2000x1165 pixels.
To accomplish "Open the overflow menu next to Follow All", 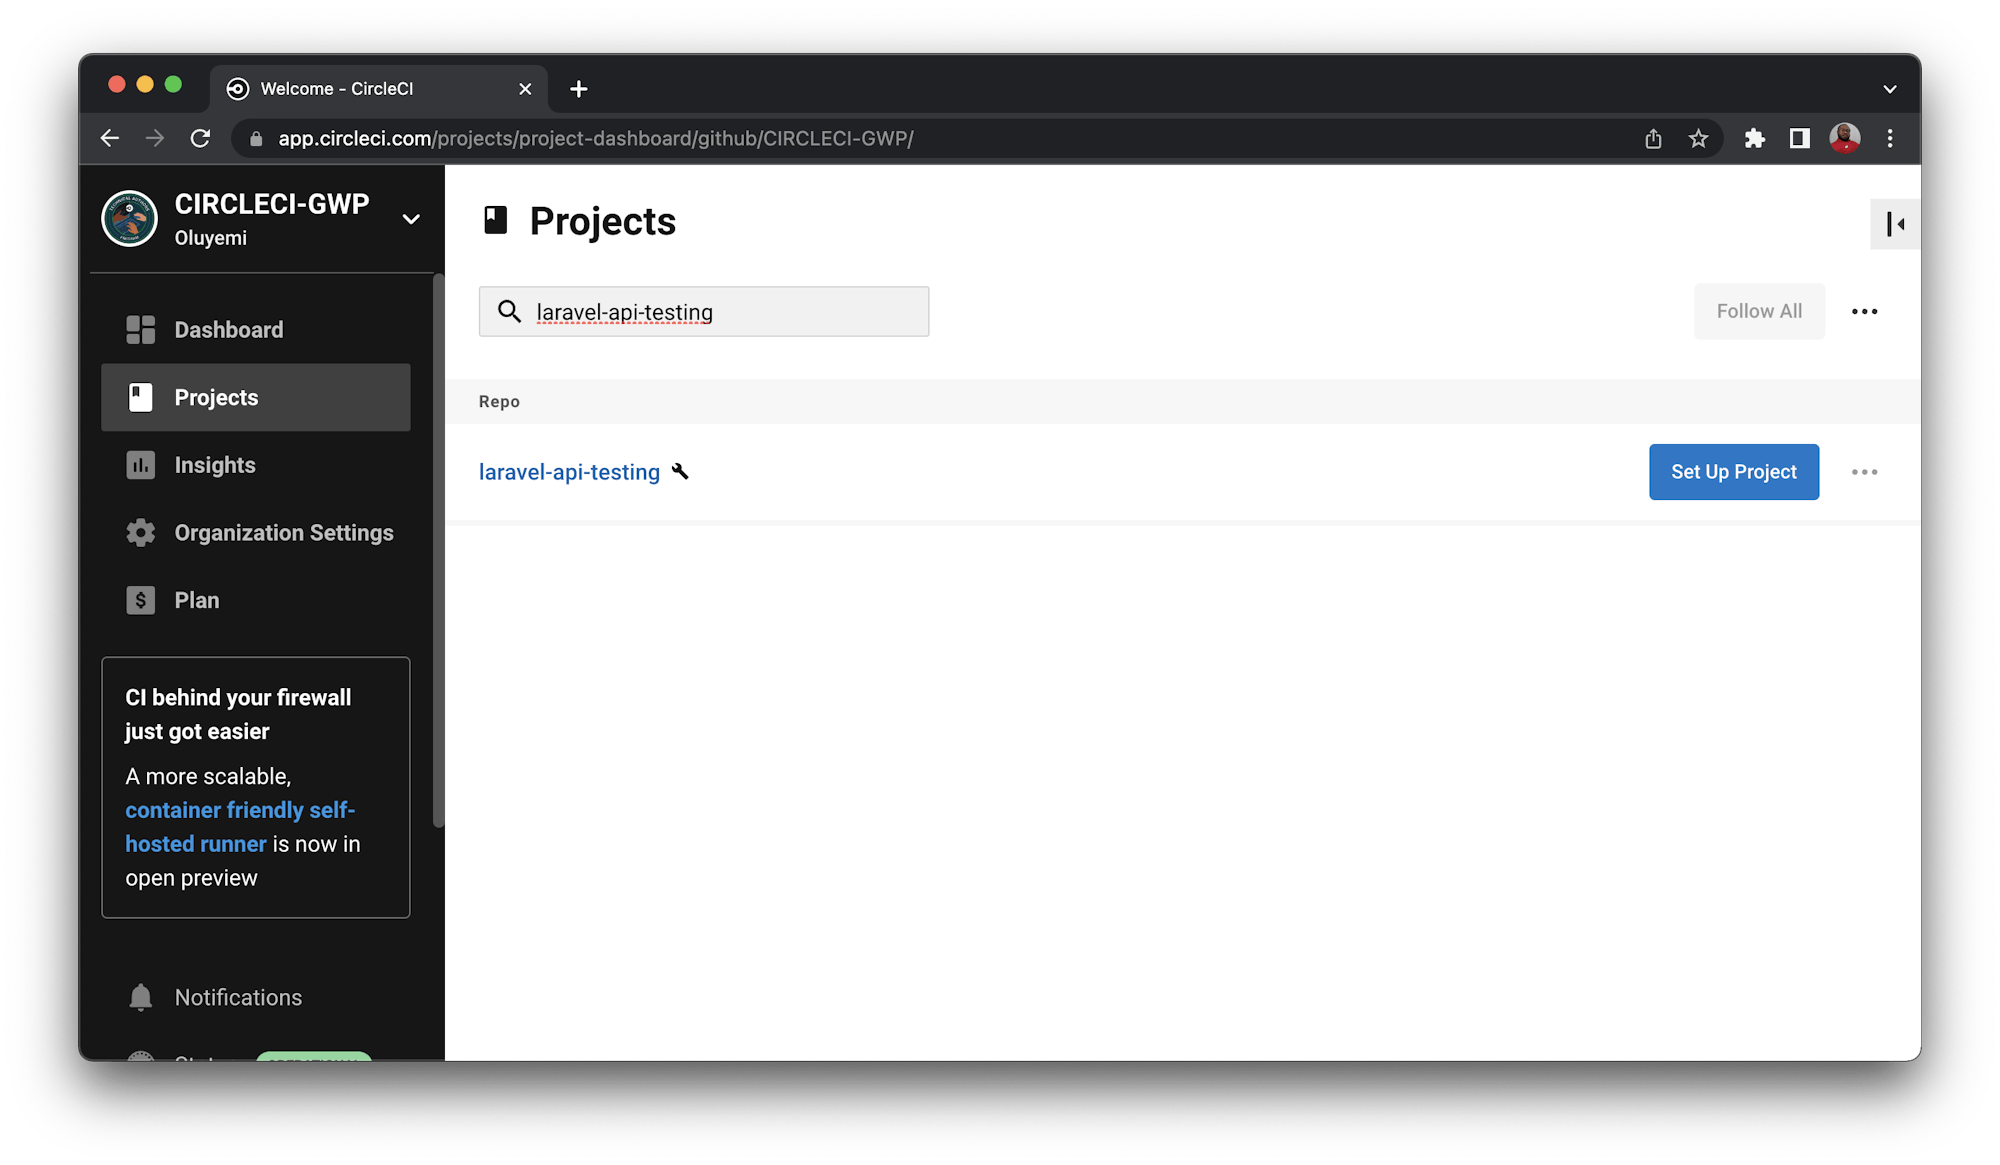I will (x=1864, y=311).
